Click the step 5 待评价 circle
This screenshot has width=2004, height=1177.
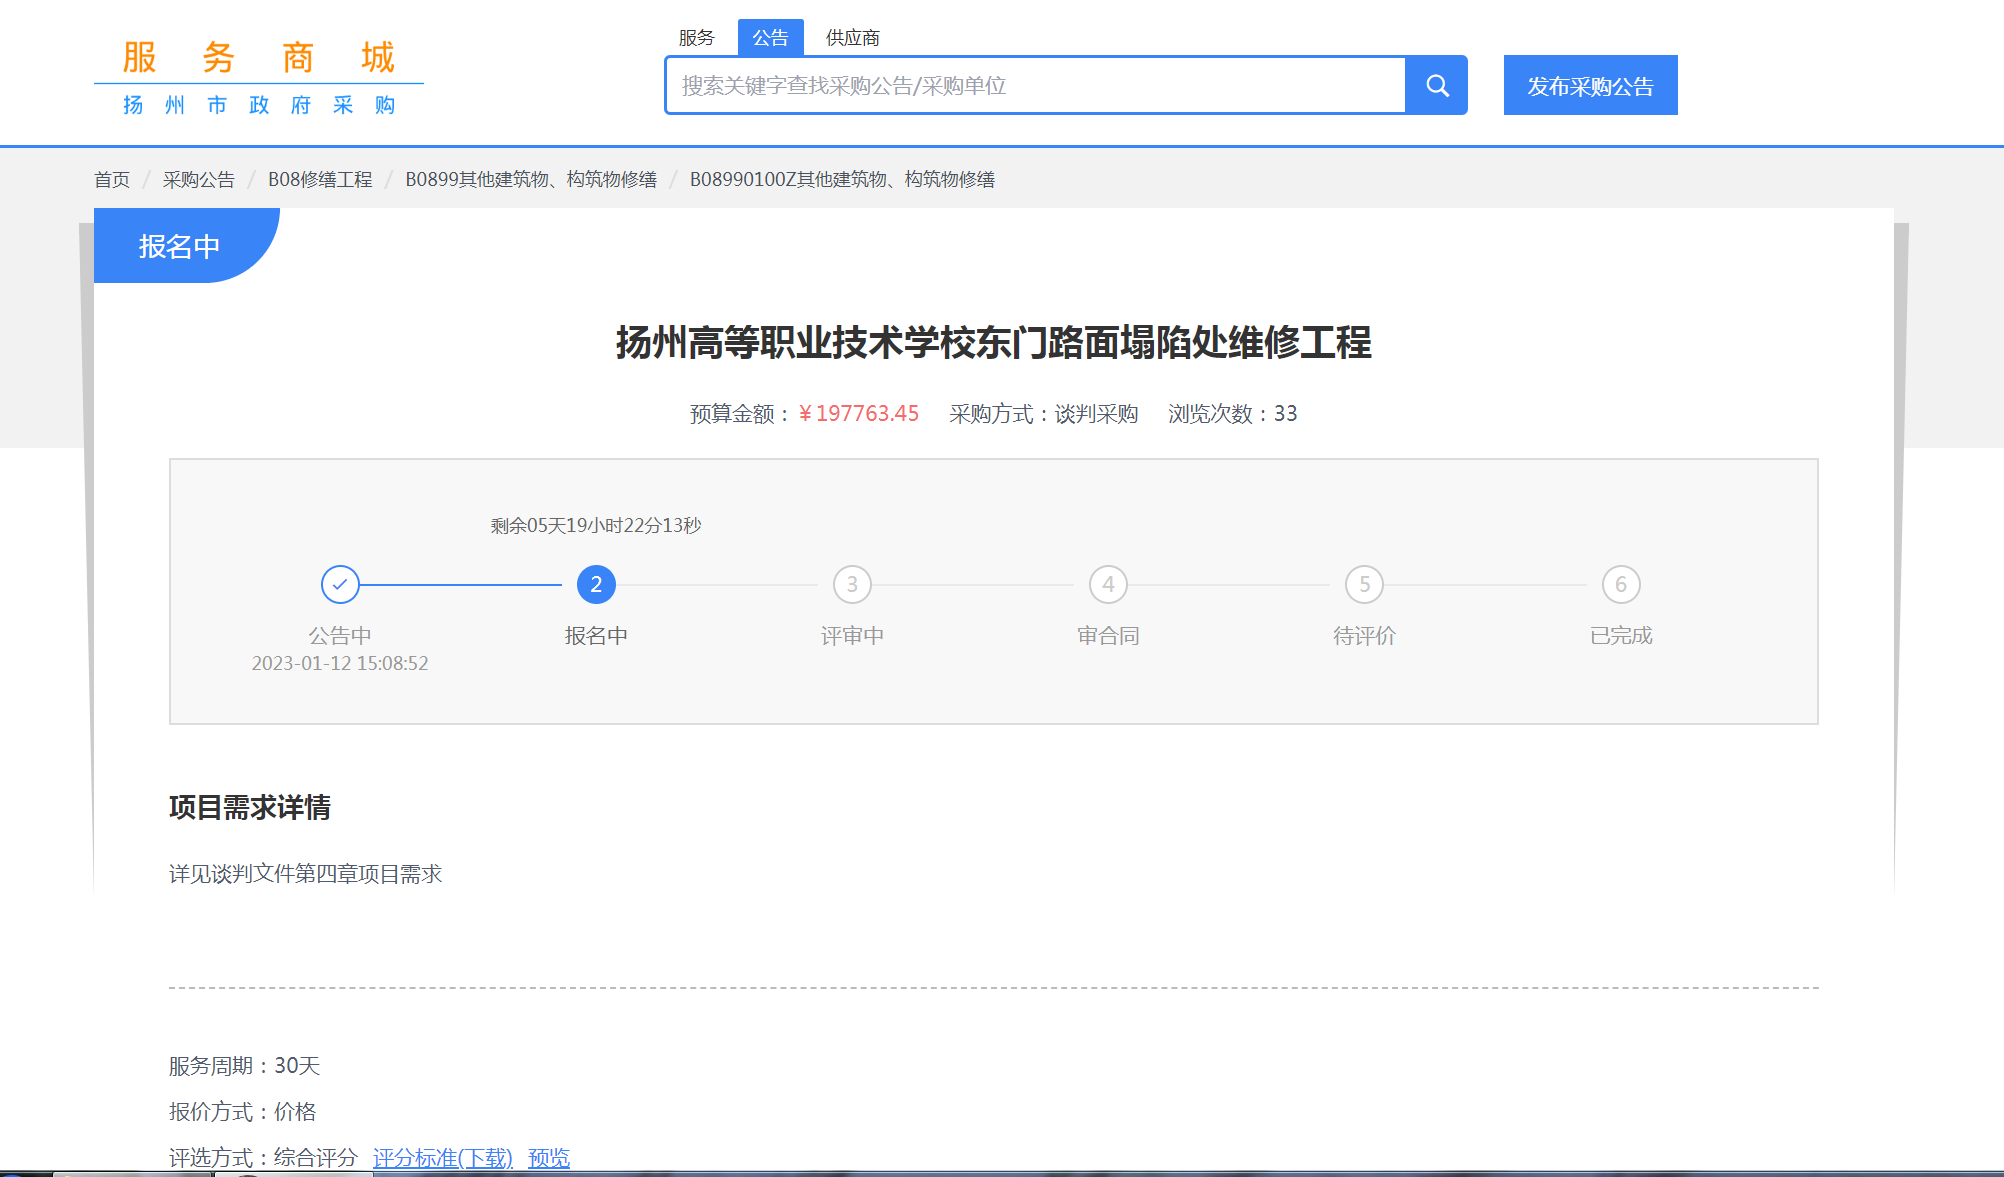[1364, 585]
